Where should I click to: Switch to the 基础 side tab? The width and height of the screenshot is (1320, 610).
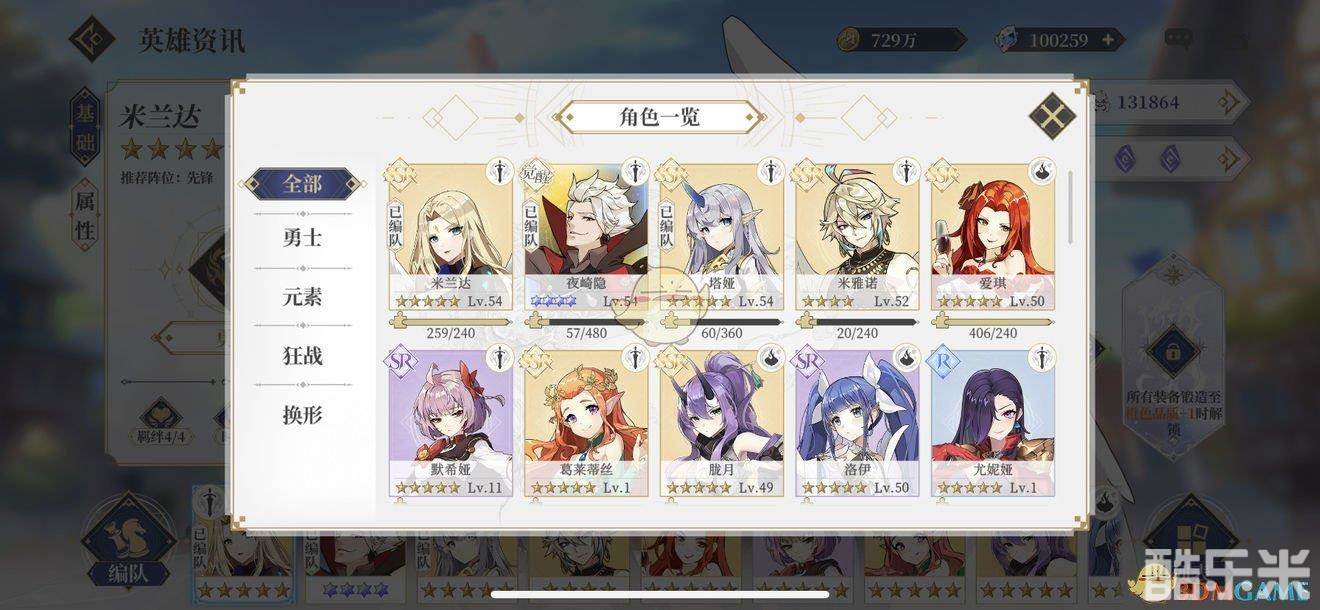[x=86, y=128]
